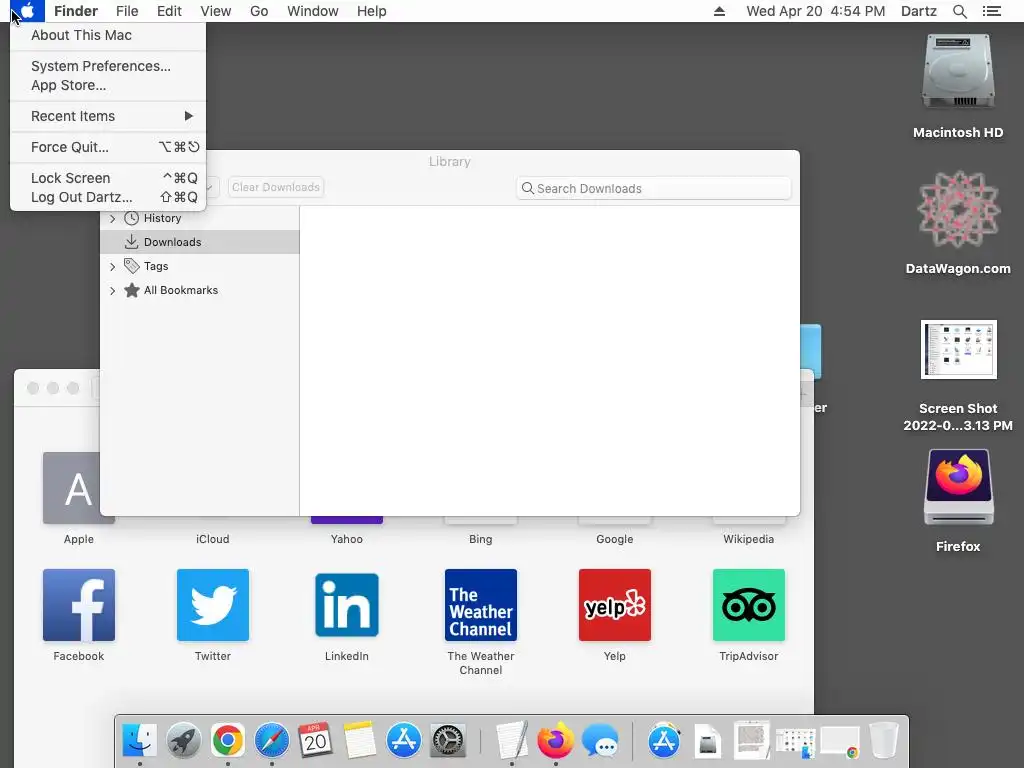
Task: Click the Search Downloads field
Action: (653, 189)
